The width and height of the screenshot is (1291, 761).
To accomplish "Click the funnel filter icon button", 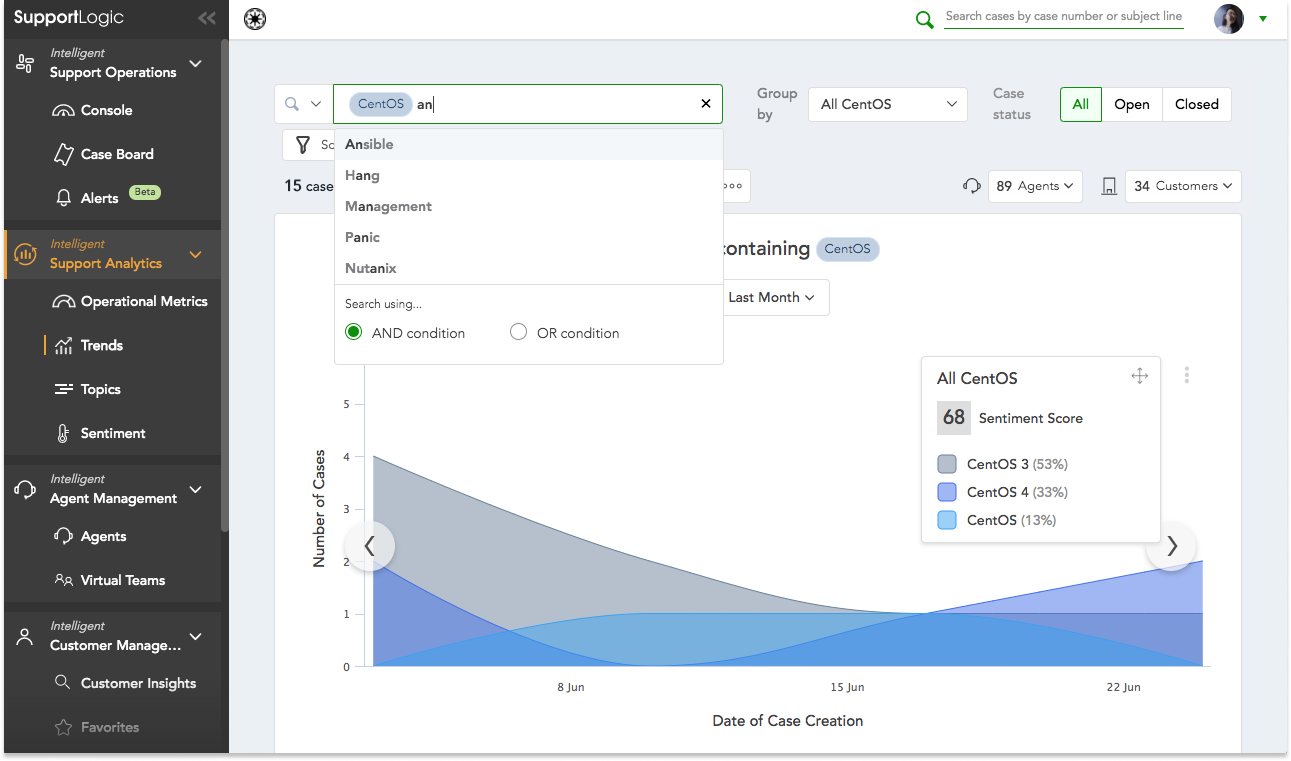I will (x=303, y=145).
